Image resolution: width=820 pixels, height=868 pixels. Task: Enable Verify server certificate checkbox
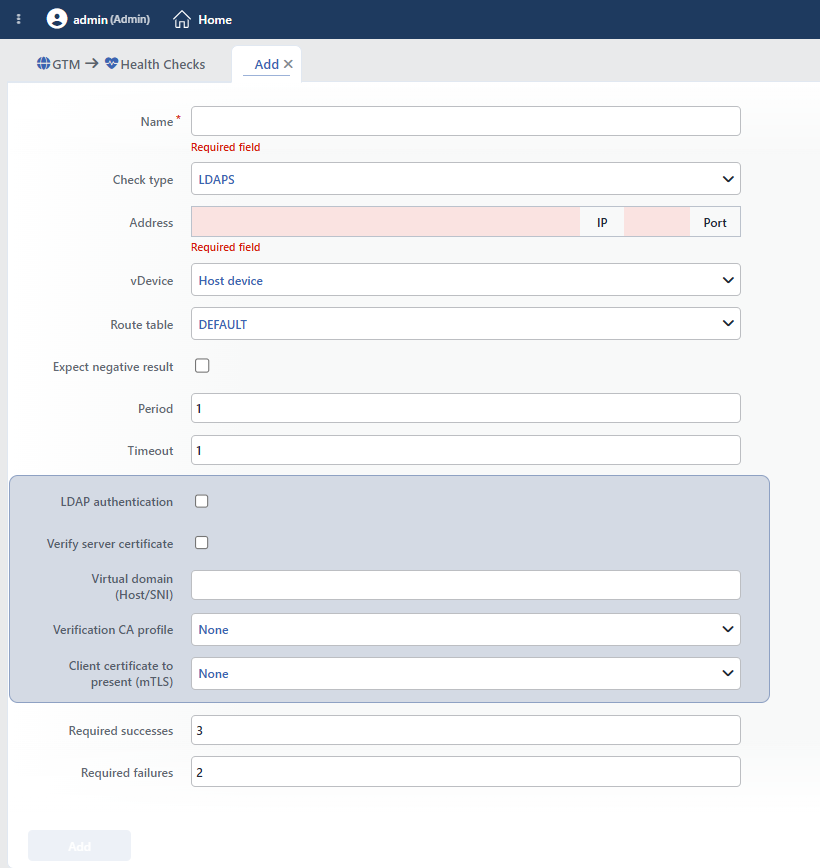point(202,542)
